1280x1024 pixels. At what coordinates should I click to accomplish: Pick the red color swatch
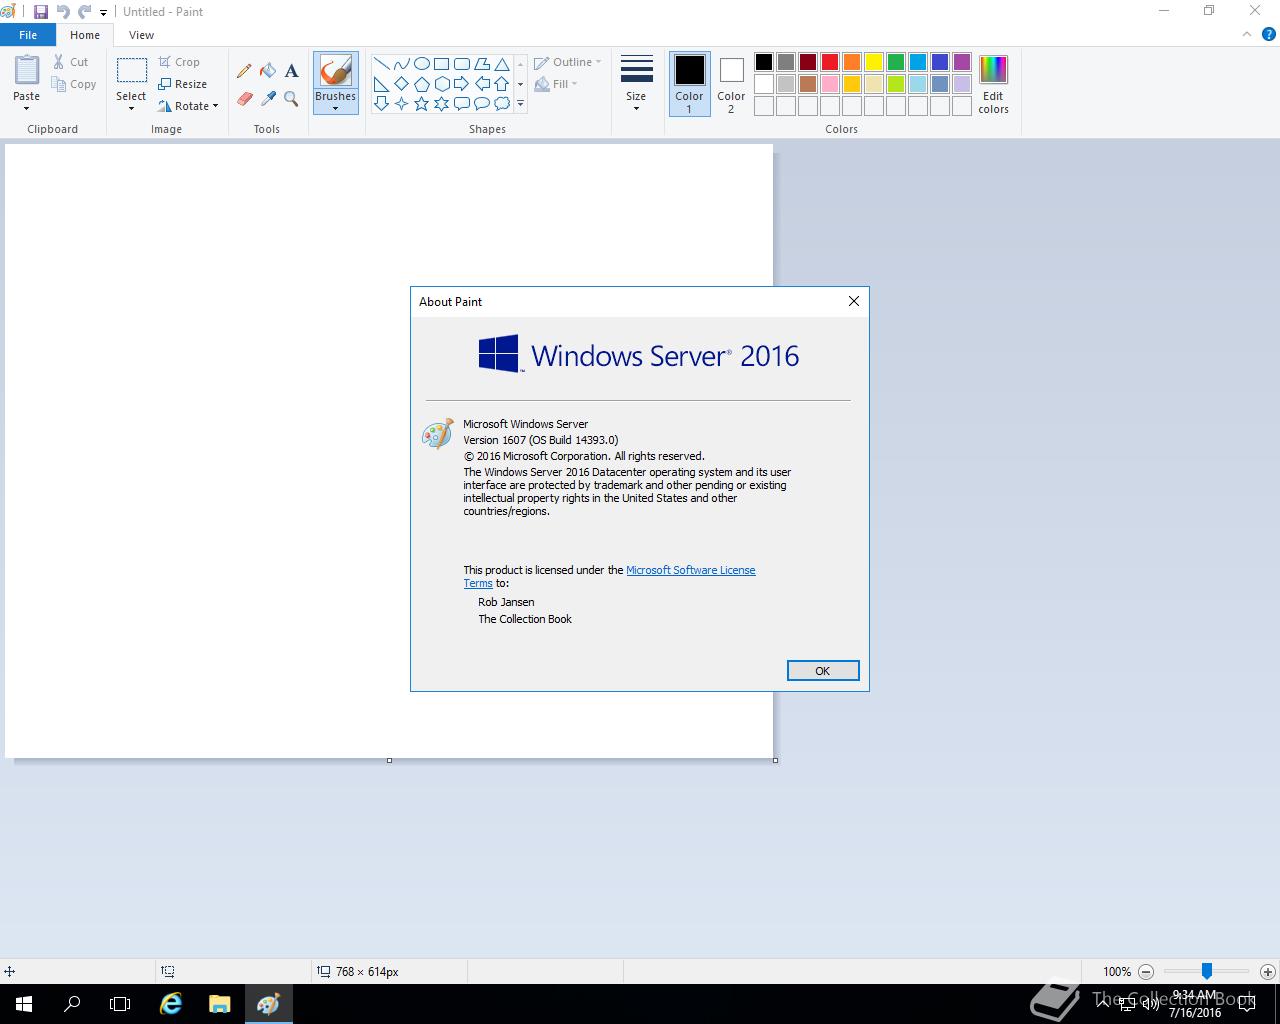830,62
